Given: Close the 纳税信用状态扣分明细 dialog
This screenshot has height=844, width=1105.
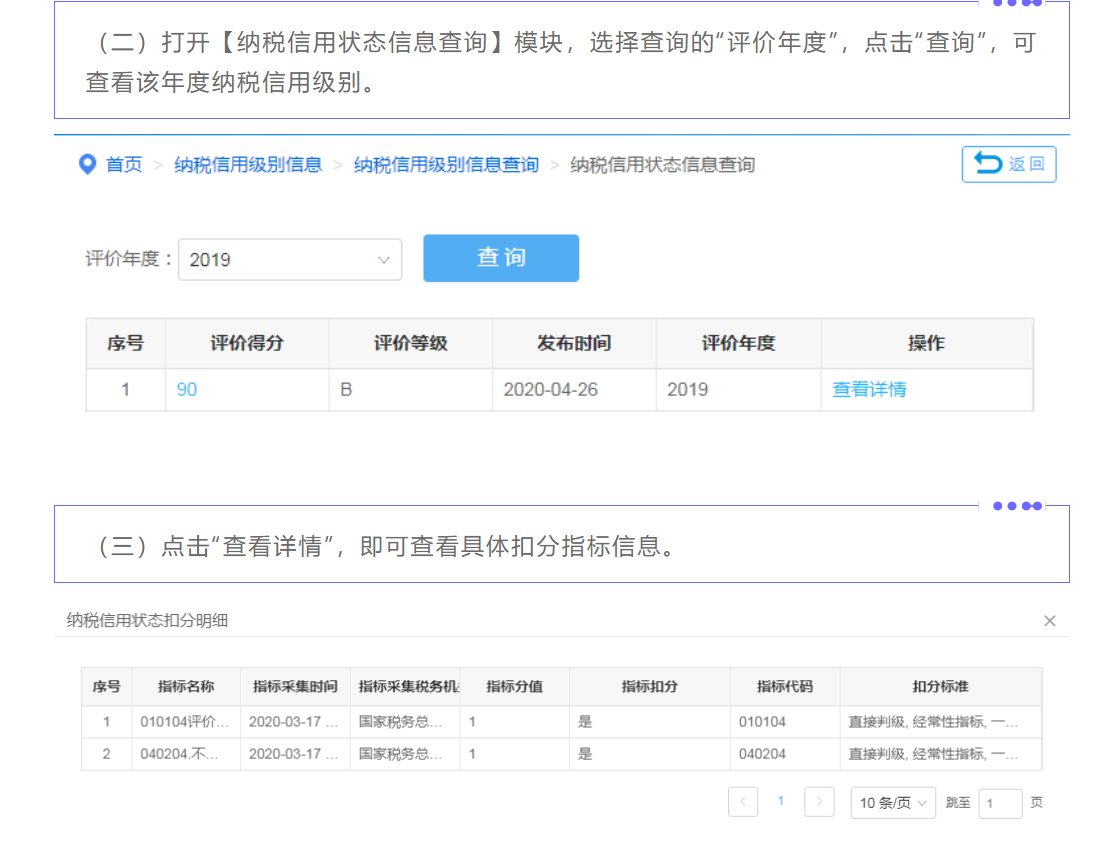Looking at the screenshot, I should [x=1049, y=621].
